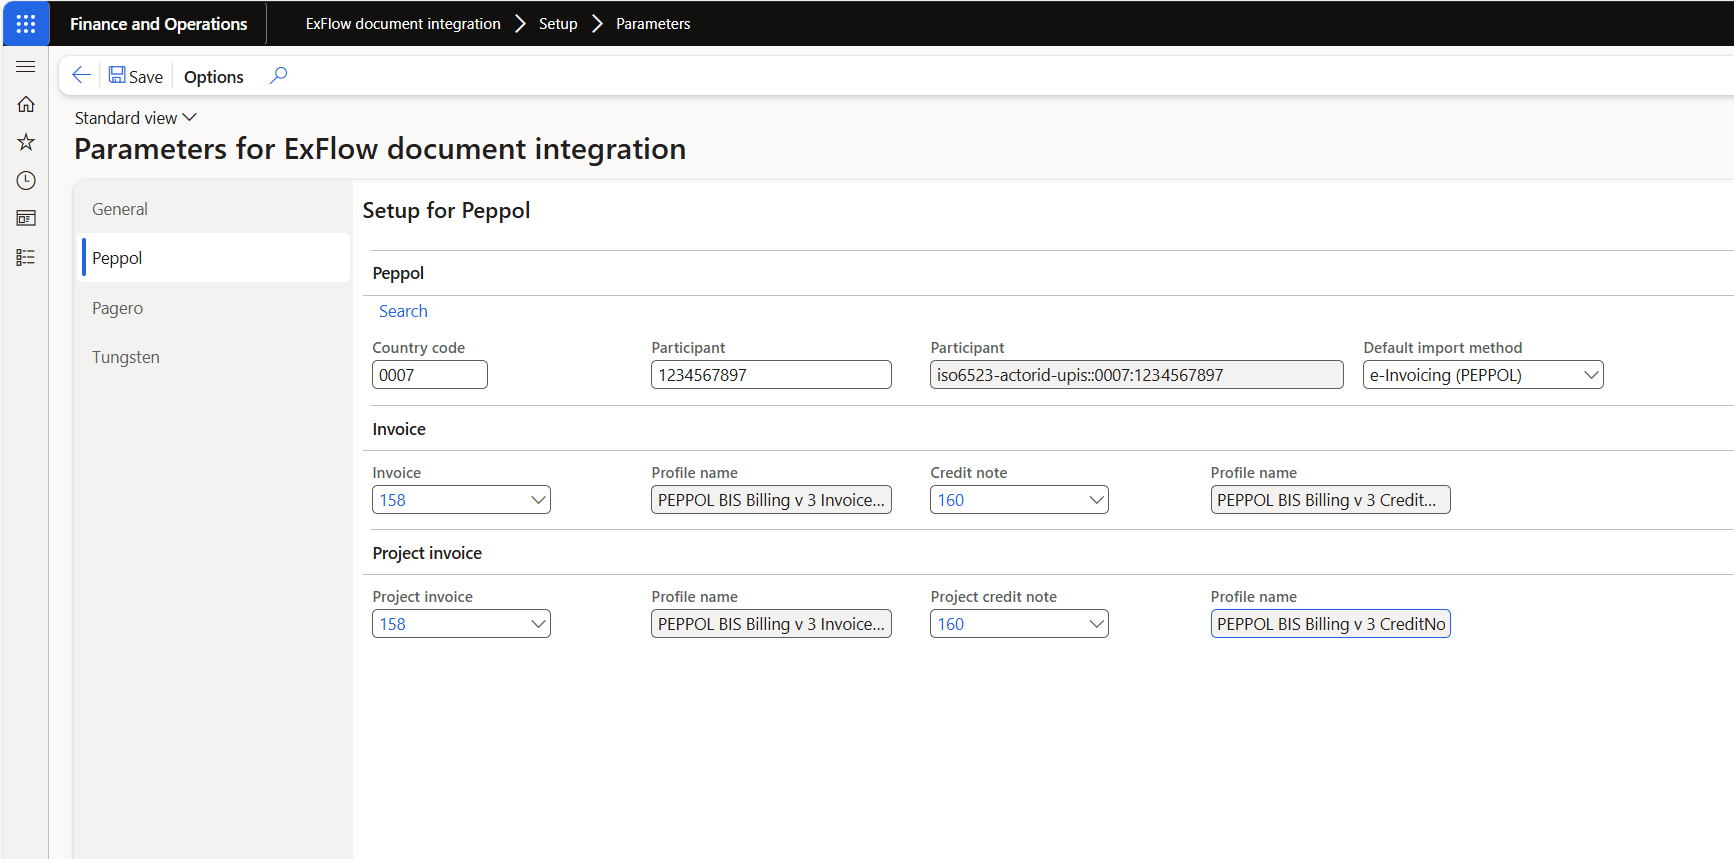Open the Options menu
This screenshot has width=1734, height=859.
click(214, 77)
